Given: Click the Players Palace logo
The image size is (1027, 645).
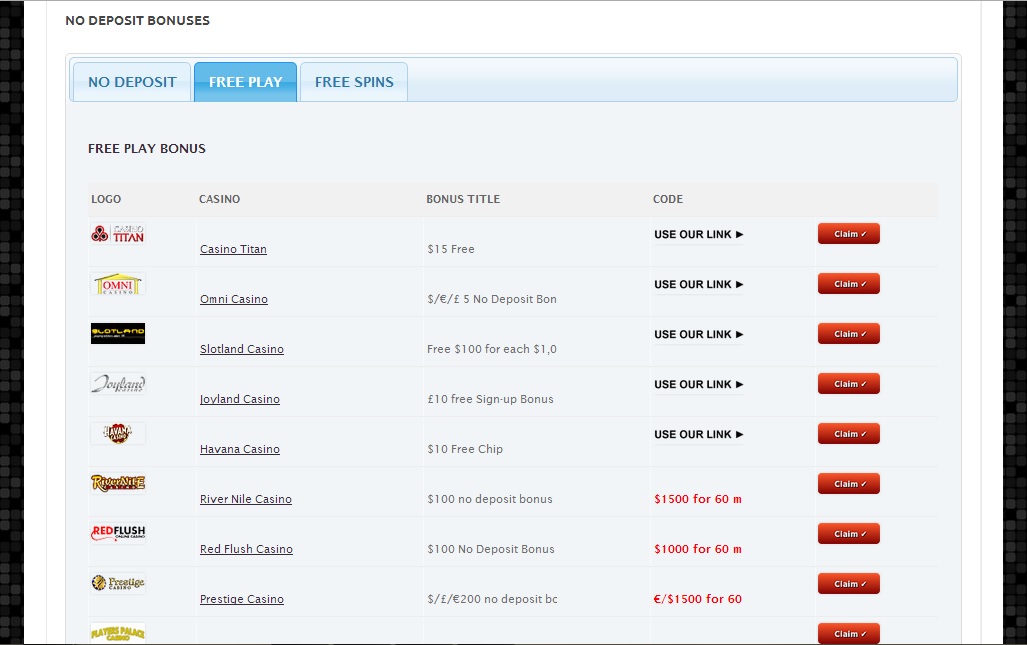Looking at the screenshot, I should point(118,633).
